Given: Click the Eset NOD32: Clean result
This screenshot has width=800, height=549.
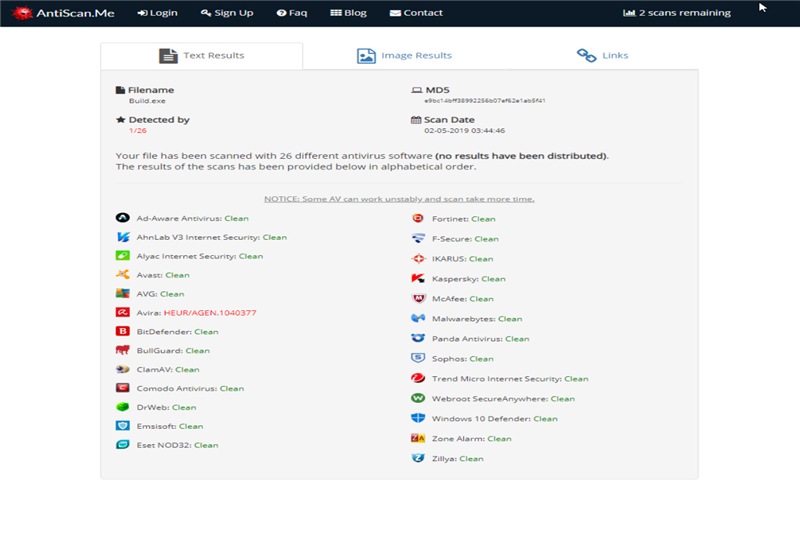Looking at the screenshot, I should tap(177, 445).
